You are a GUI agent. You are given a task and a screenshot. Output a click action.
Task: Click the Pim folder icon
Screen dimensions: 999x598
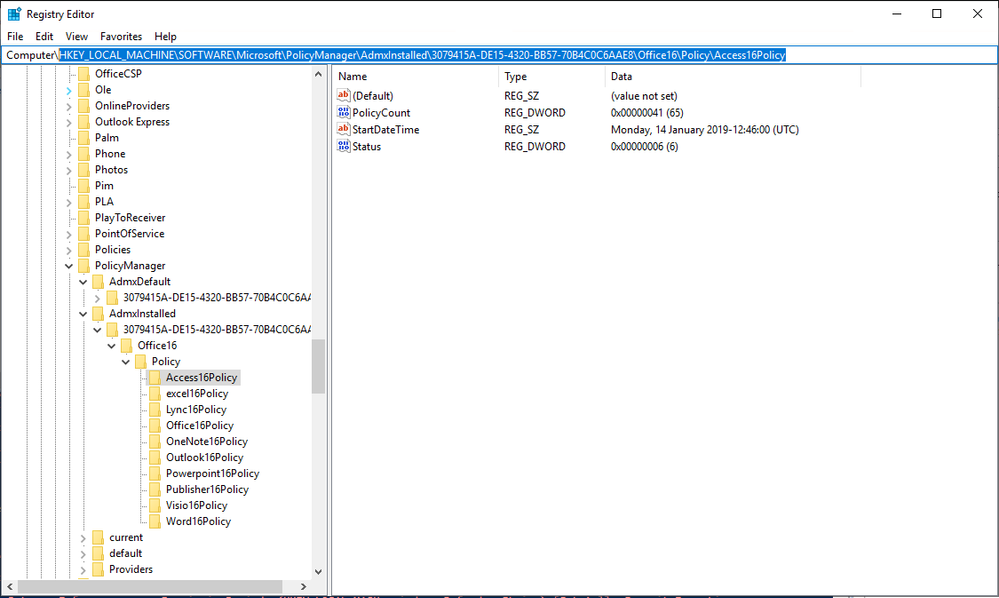84,185
